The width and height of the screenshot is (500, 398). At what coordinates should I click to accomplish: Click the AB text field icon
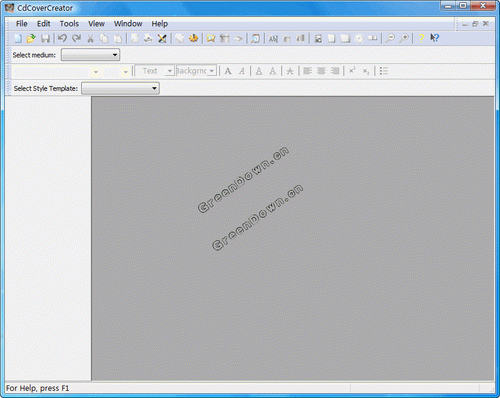[273, 39]
